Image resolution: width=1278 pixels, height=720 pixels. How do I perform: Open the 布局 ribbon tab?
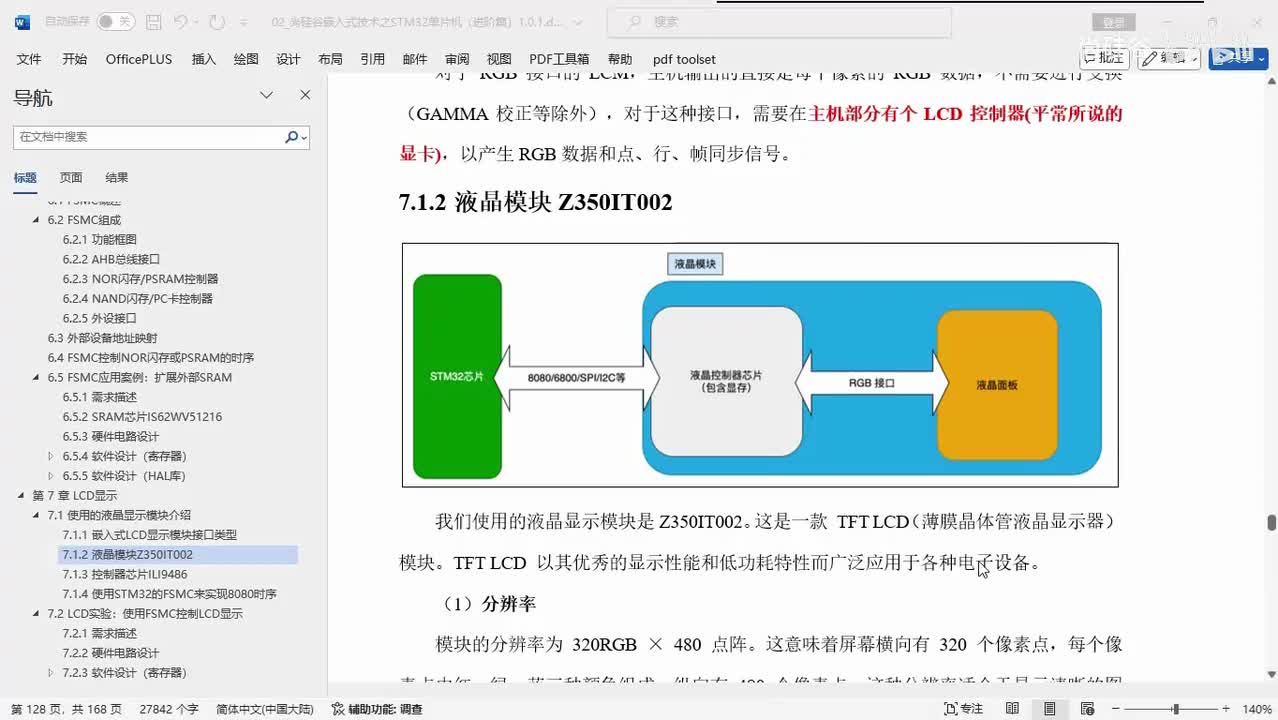click(x=330, y=59)
